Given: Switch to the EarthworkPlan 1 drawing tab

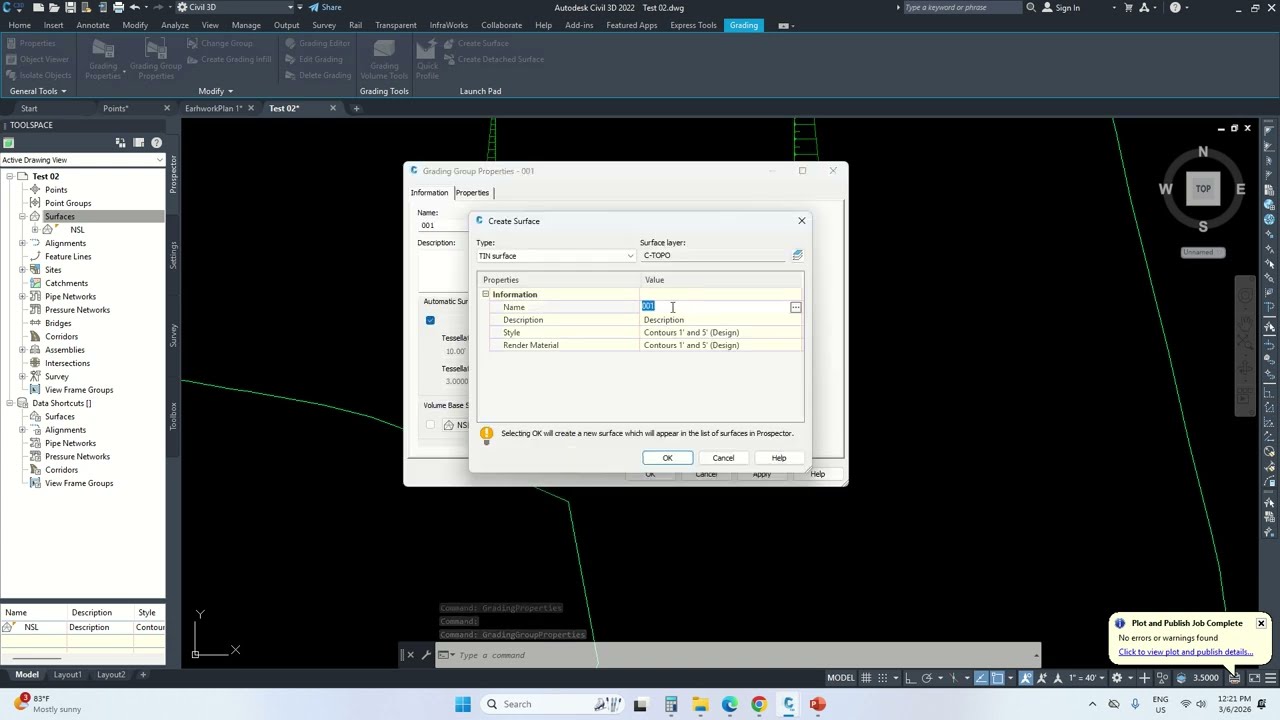Looking at the screenshot, I should 213,108.
